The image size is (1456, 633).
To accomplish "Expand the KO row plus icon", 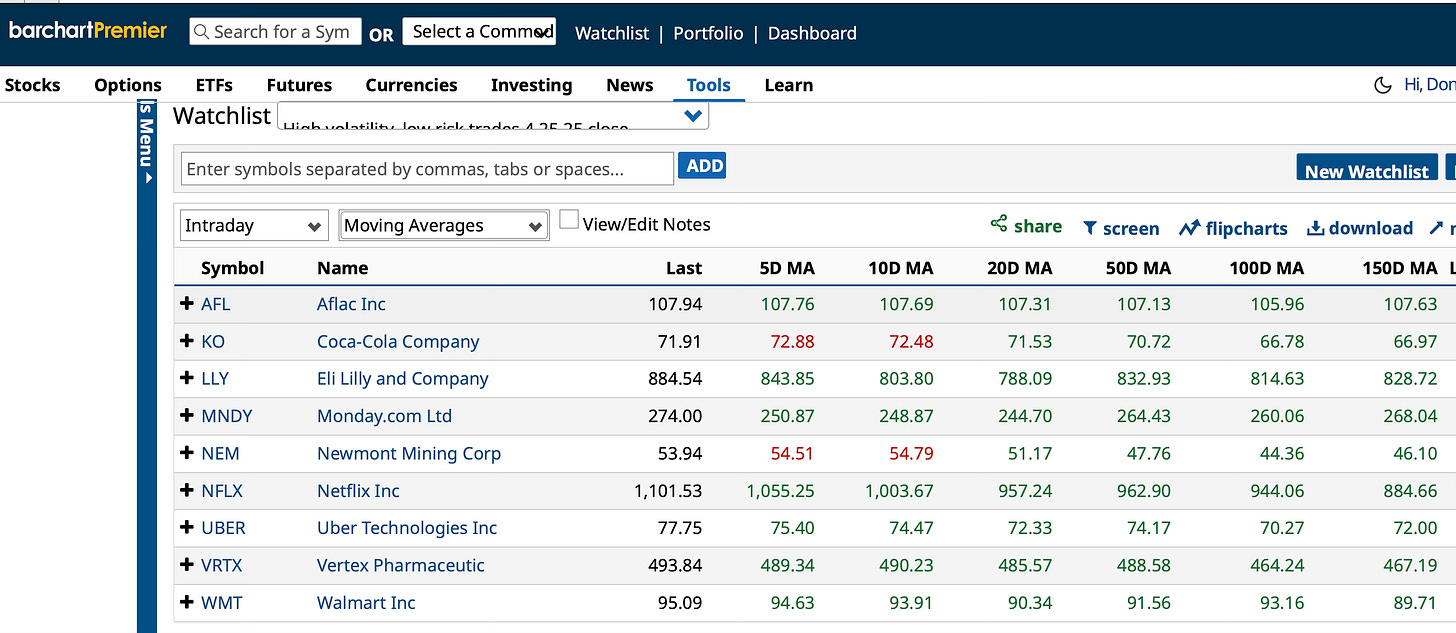I will click(186, 341).
